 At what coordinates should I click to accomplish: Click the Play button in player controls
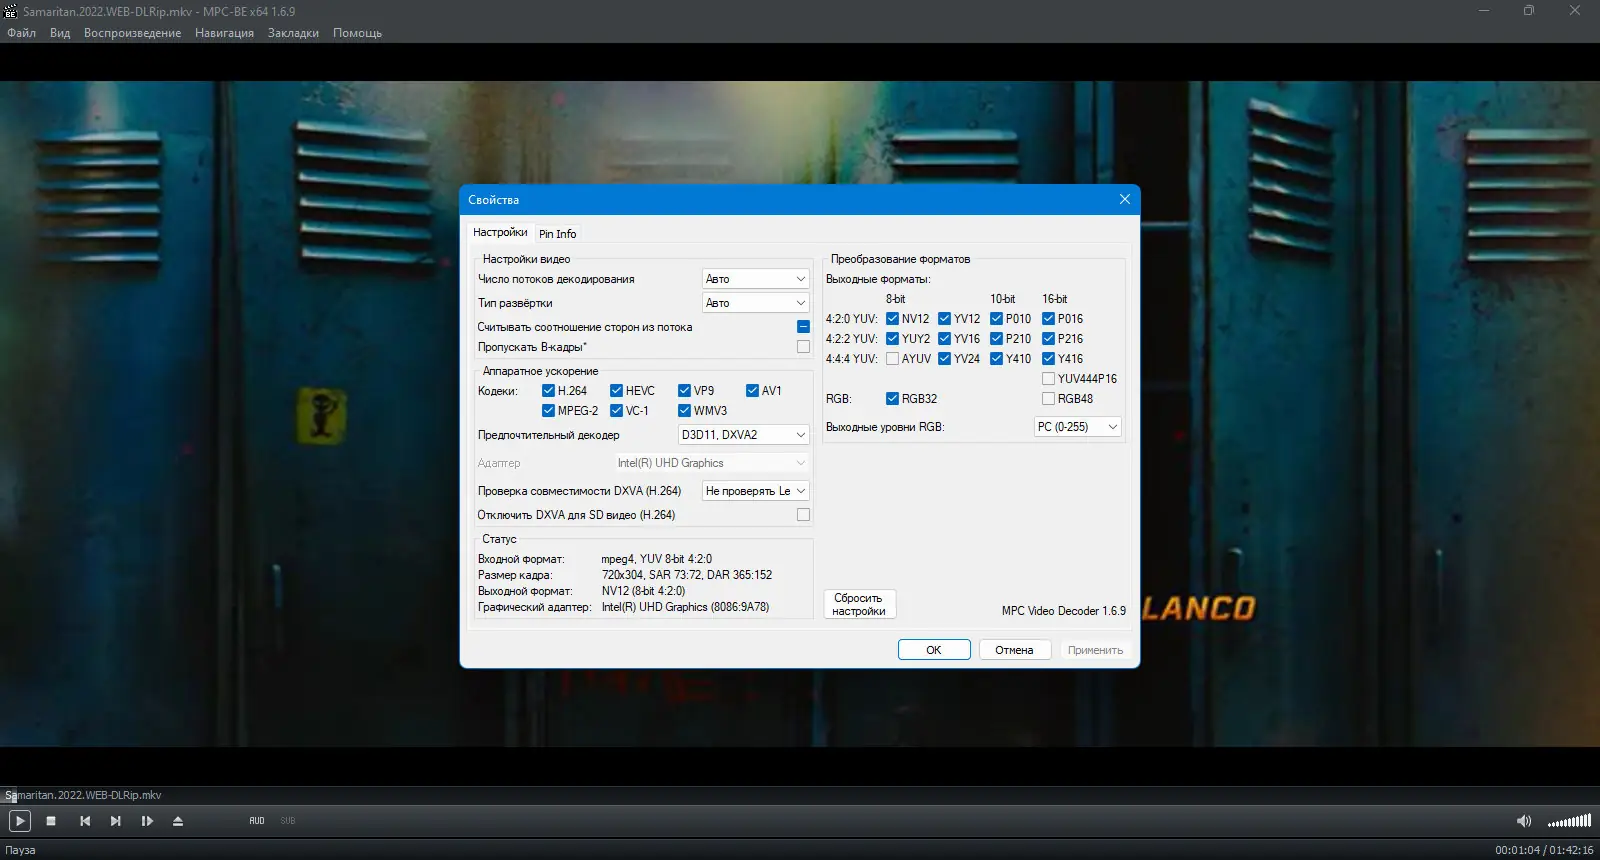click(x=19, y=821)
